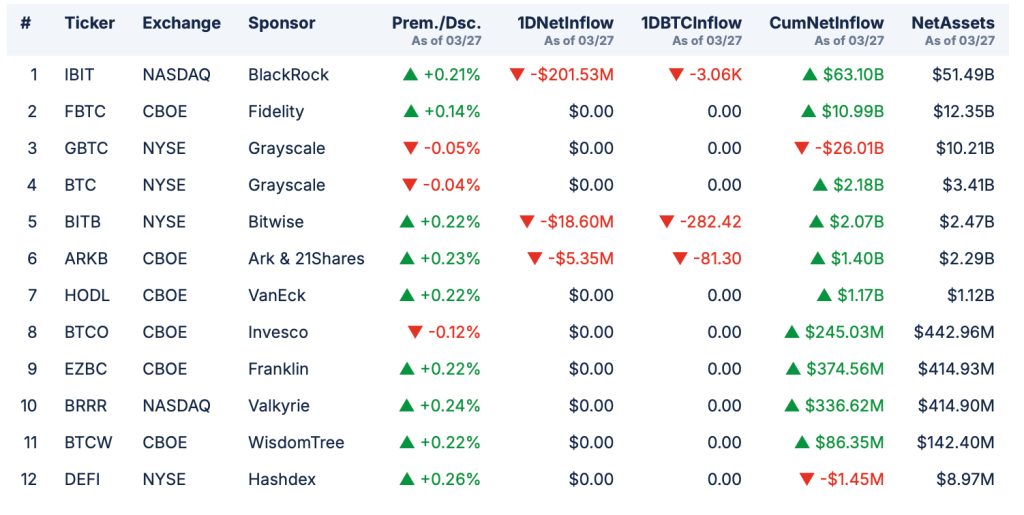This screenshot has height=515, width=1024.
Task: Open the FBTC ticker entry
Action: point(85,111)
